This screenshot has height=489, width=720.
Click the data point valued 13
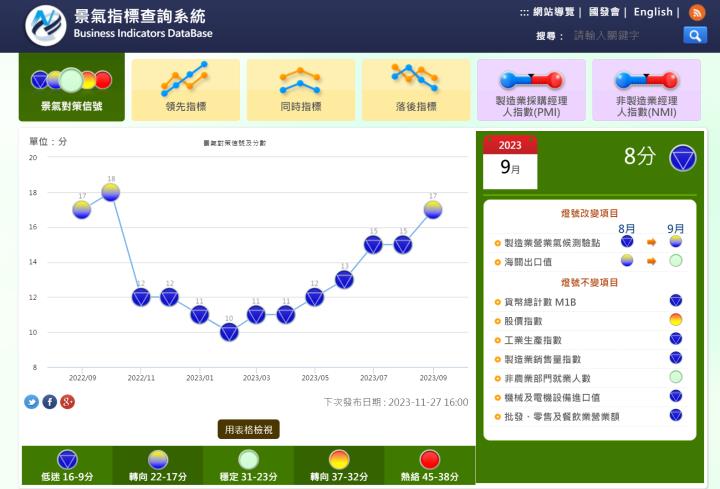click(x=344, y=280)
